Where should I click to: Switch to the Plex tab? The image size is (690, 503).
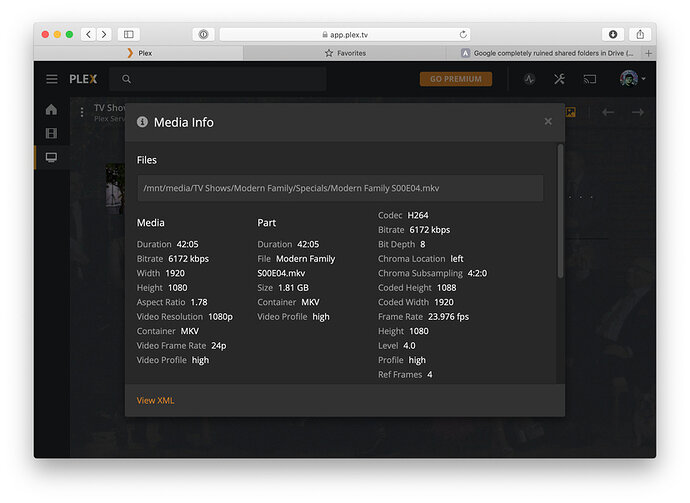point(139,53)
